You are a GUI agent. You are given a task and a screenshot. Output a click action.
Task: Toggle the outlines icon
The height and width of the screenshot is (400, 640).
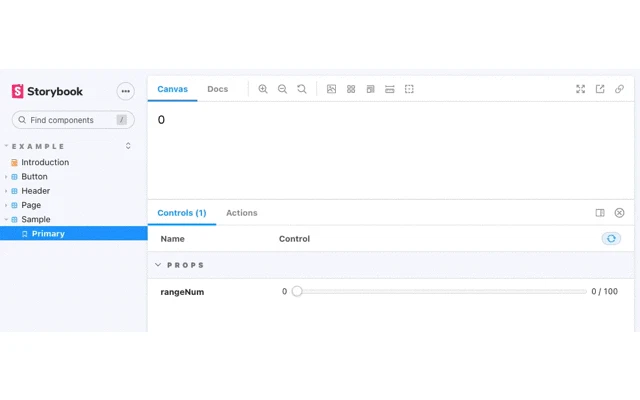pos(409,89)
